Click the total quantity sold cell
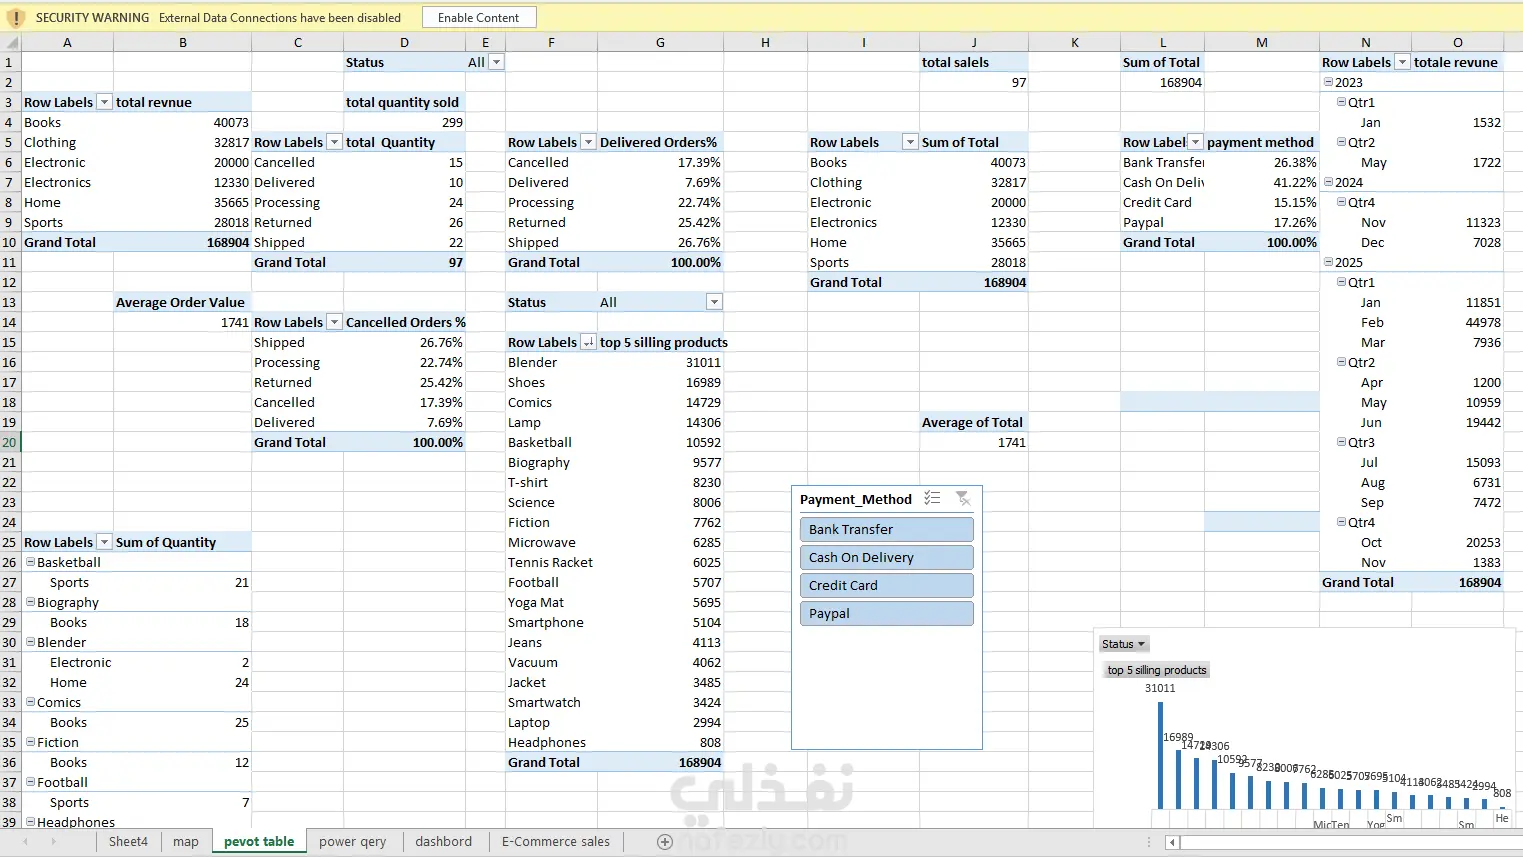Screen dimensions: 1523x857 (404, 102)
